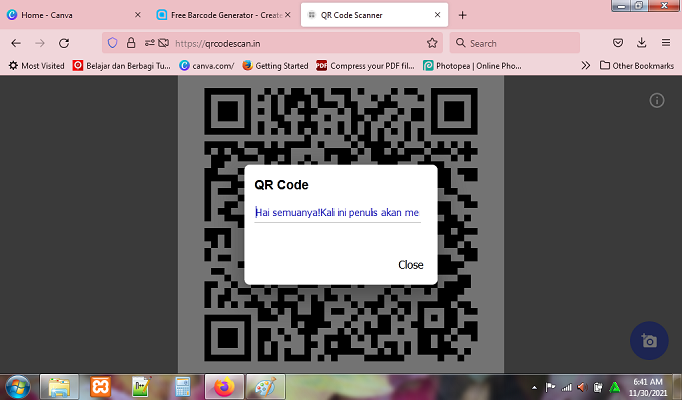Open the Downloads panel

pos(642,43)
